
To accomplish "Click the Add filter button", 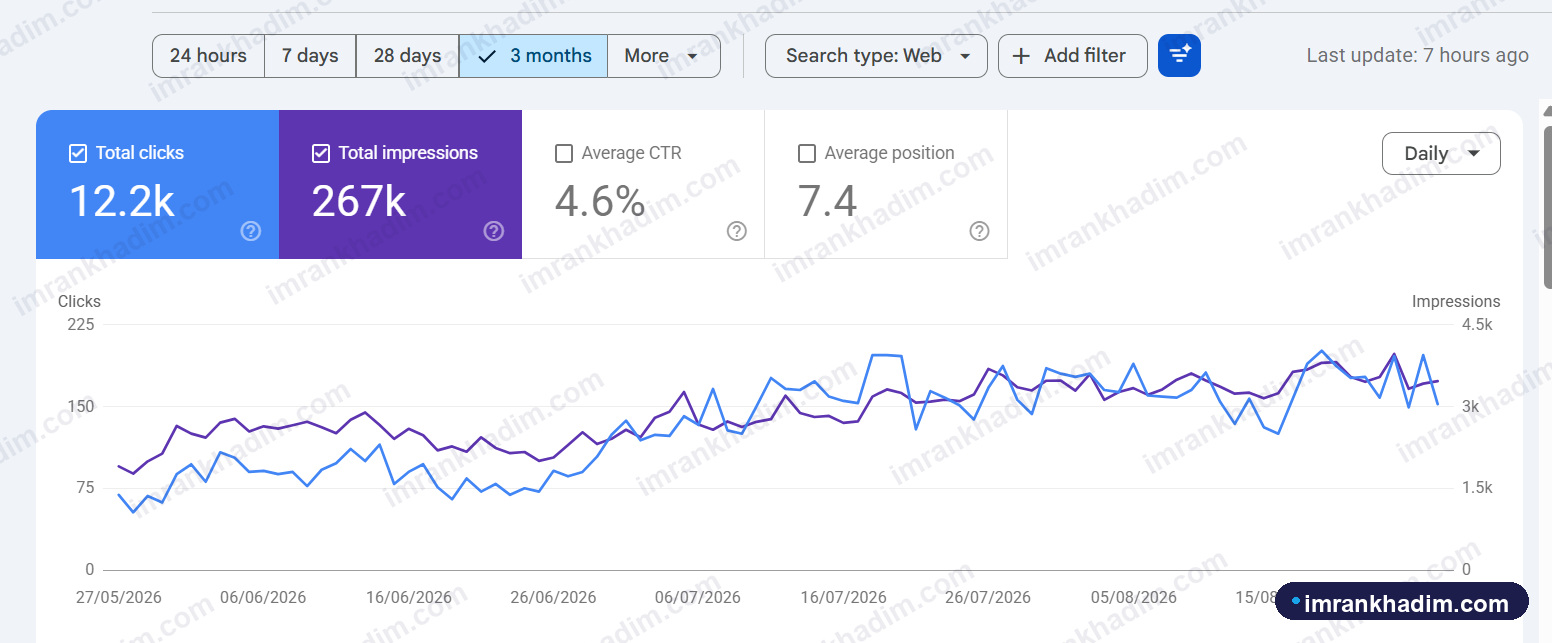I will (x=1072, y=56).
